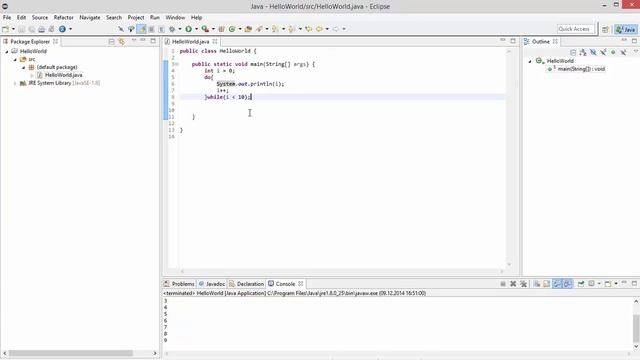Screen dimensions: 640x360
Task: Click the New file toolbar icon
Action: point(5,29)
